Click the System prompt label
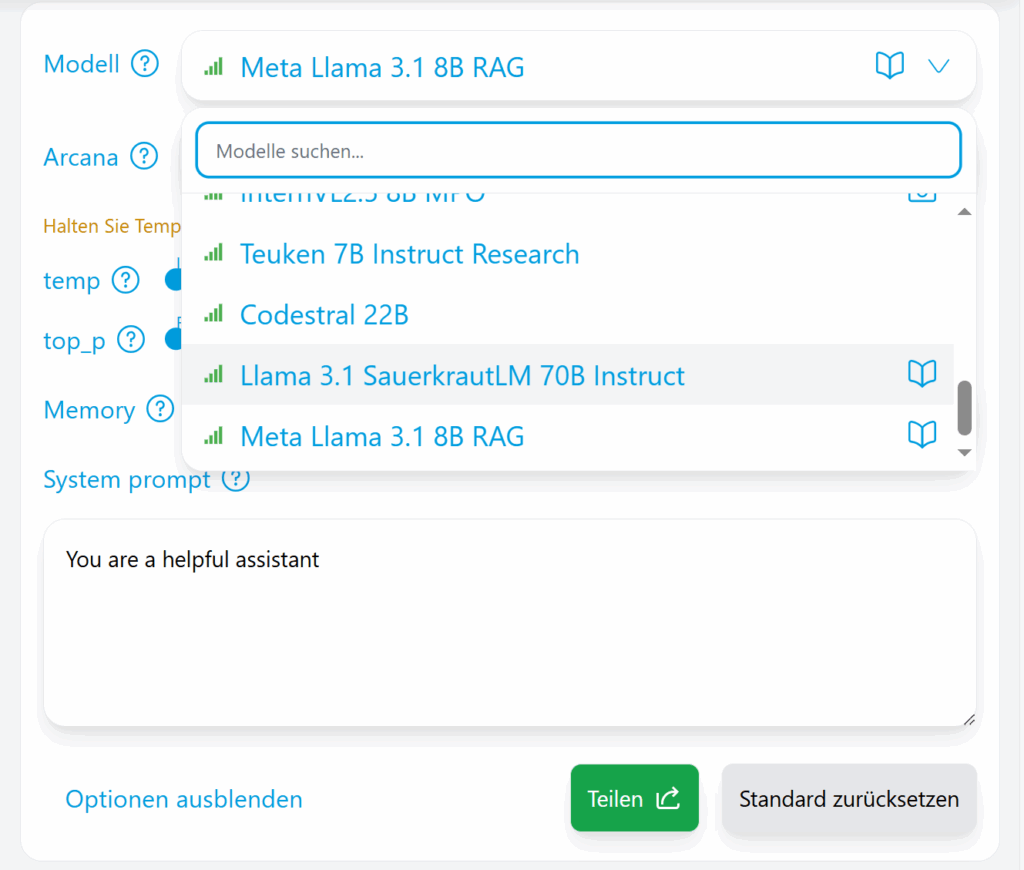This screenshot has height=870, width=1024. [127, 480]
